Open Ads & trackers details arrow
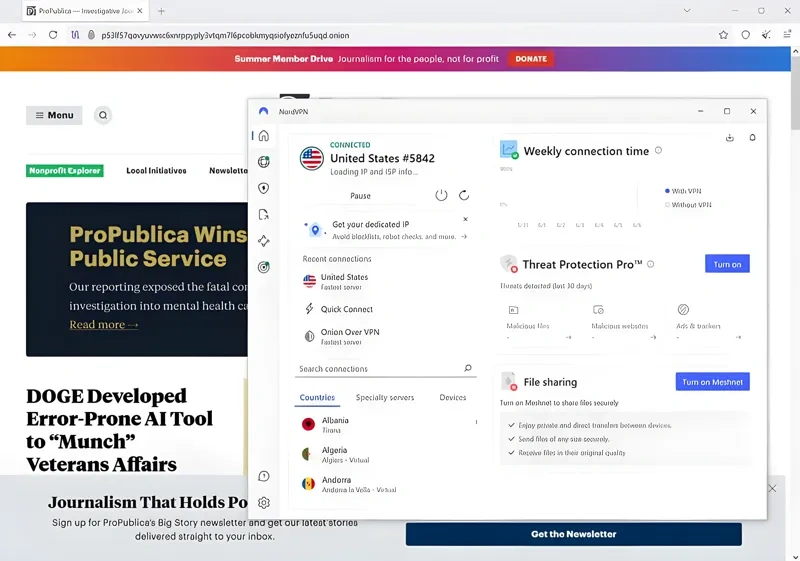 click(x=738, y=337)
